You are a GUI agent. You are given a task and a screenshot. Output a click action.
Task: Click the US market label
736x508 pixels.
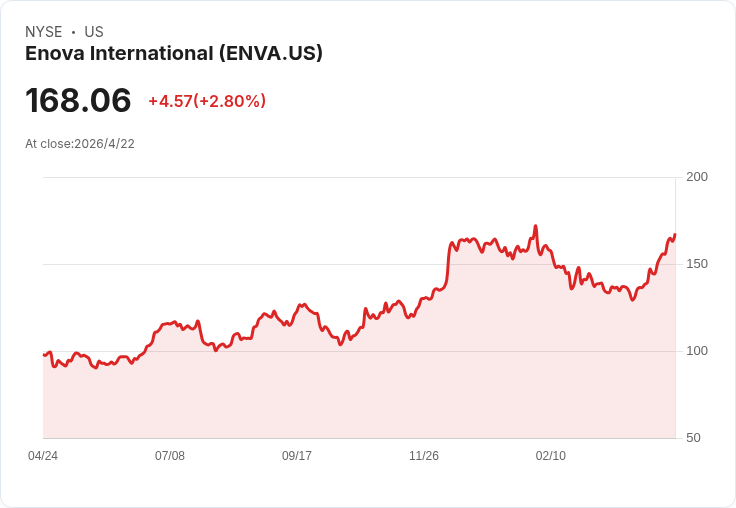point(94,32)
